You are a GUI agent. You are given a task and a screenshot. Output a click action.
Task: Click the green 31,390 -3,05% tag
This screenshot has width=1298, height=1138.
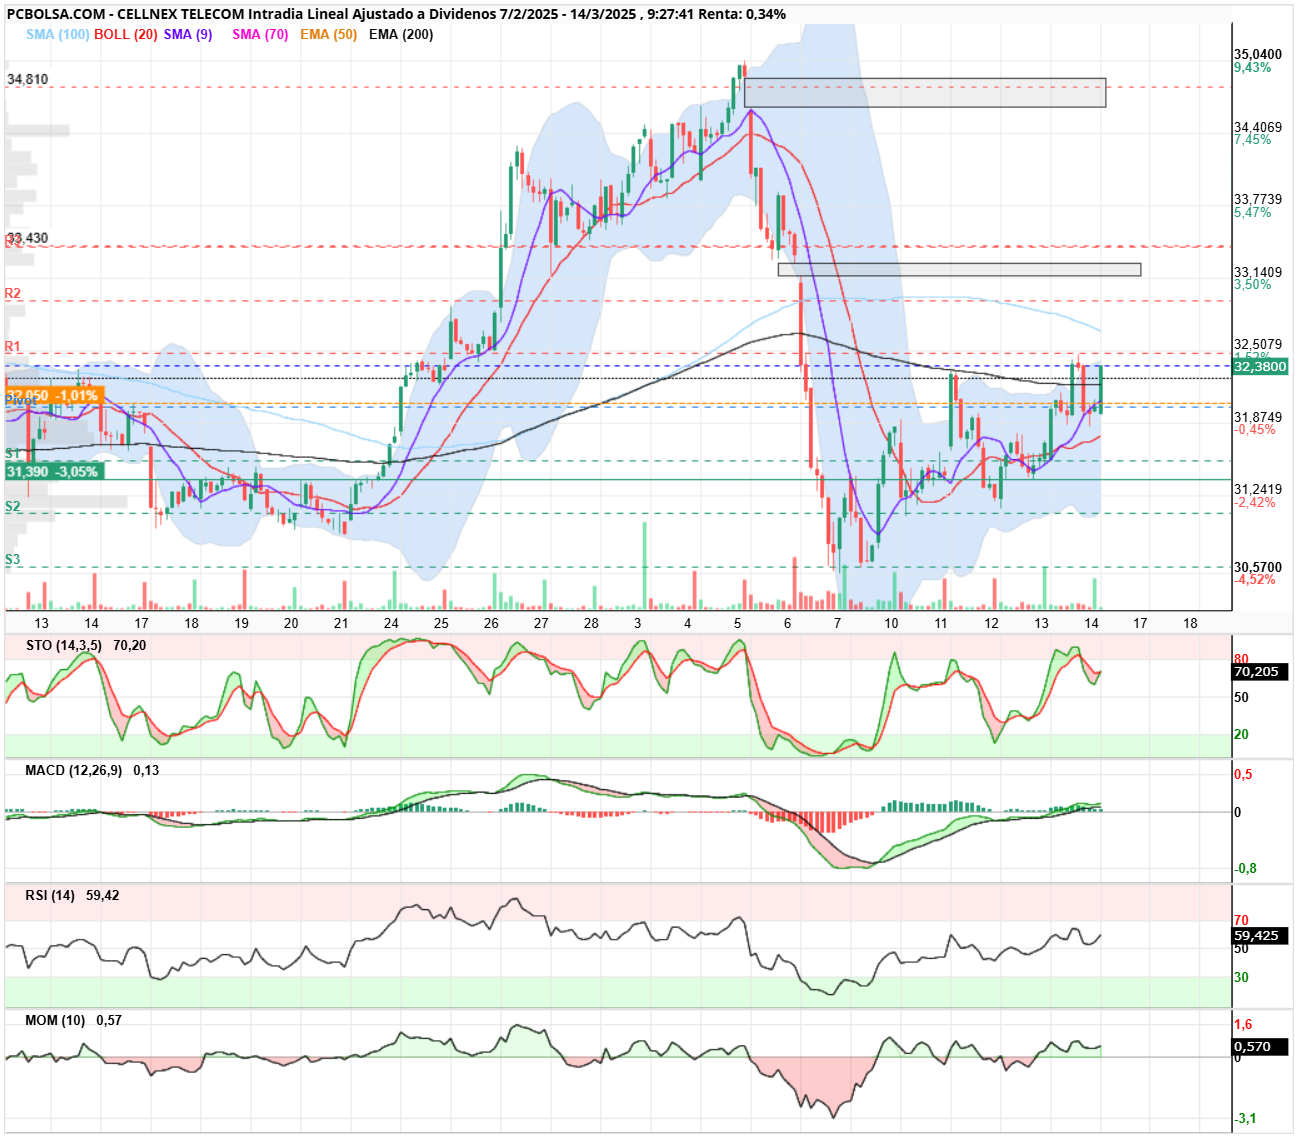(53, 472)
